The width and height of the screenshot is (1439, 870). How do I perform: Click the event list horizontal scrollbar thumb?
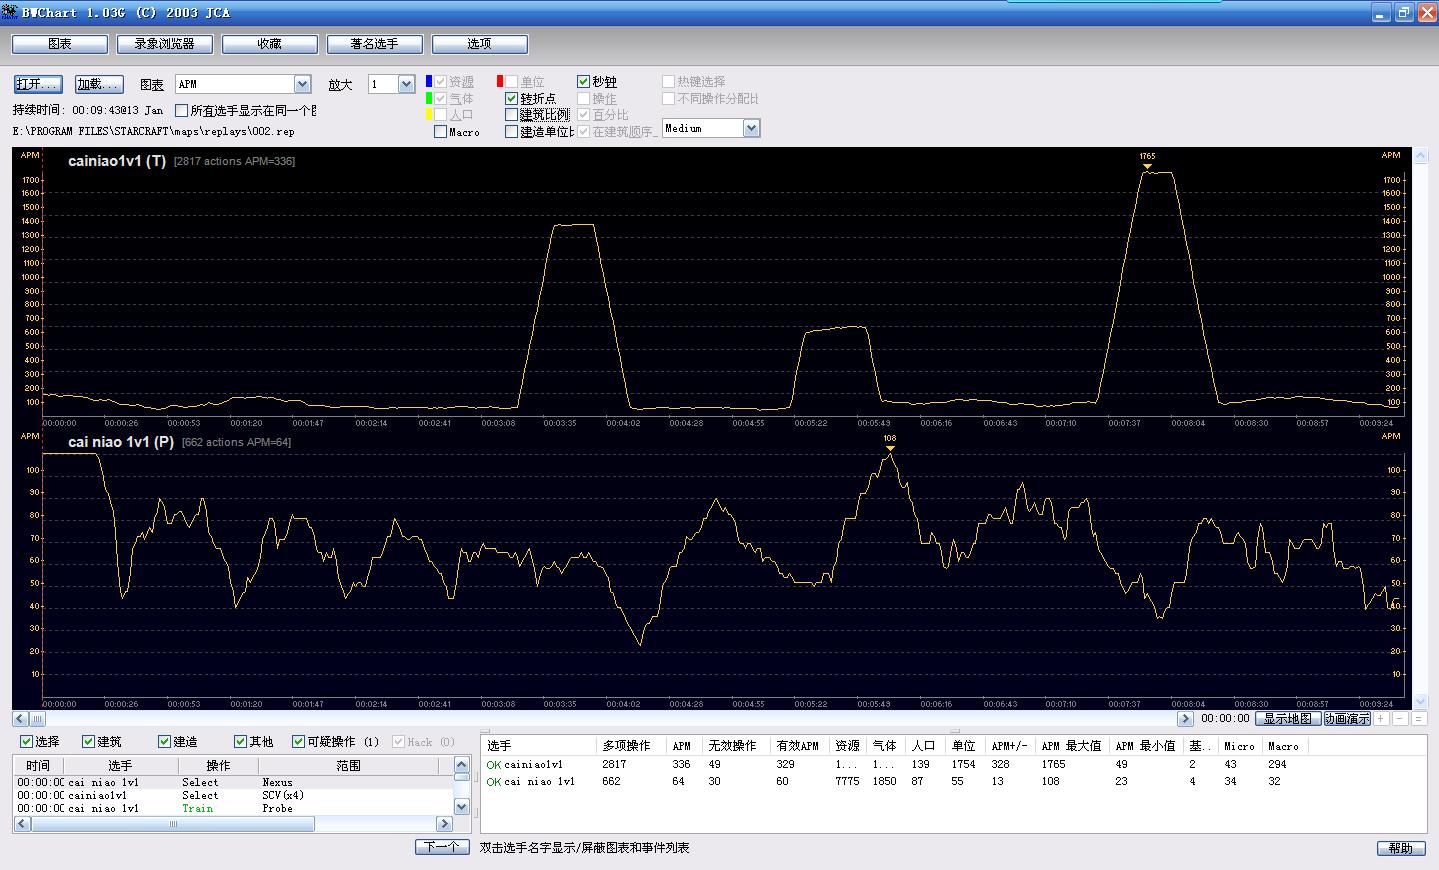[173, 825]
